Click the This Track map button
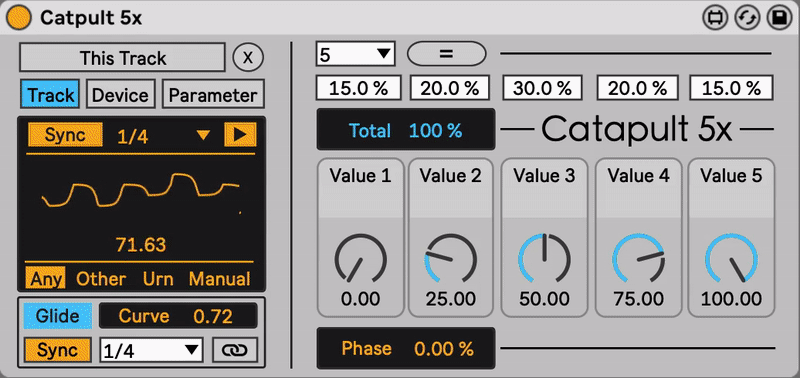 (122, 58)
